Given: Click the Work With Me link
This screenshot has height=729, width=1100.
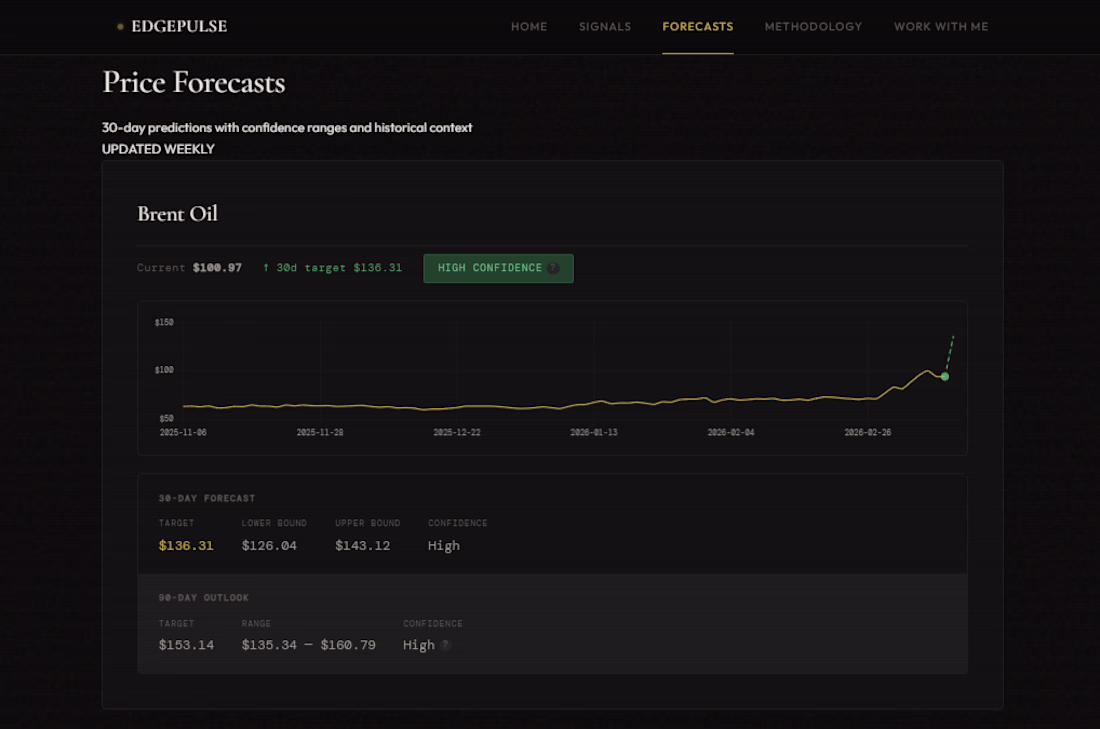Looking at the screenshot, I should [x=941, y=27].
